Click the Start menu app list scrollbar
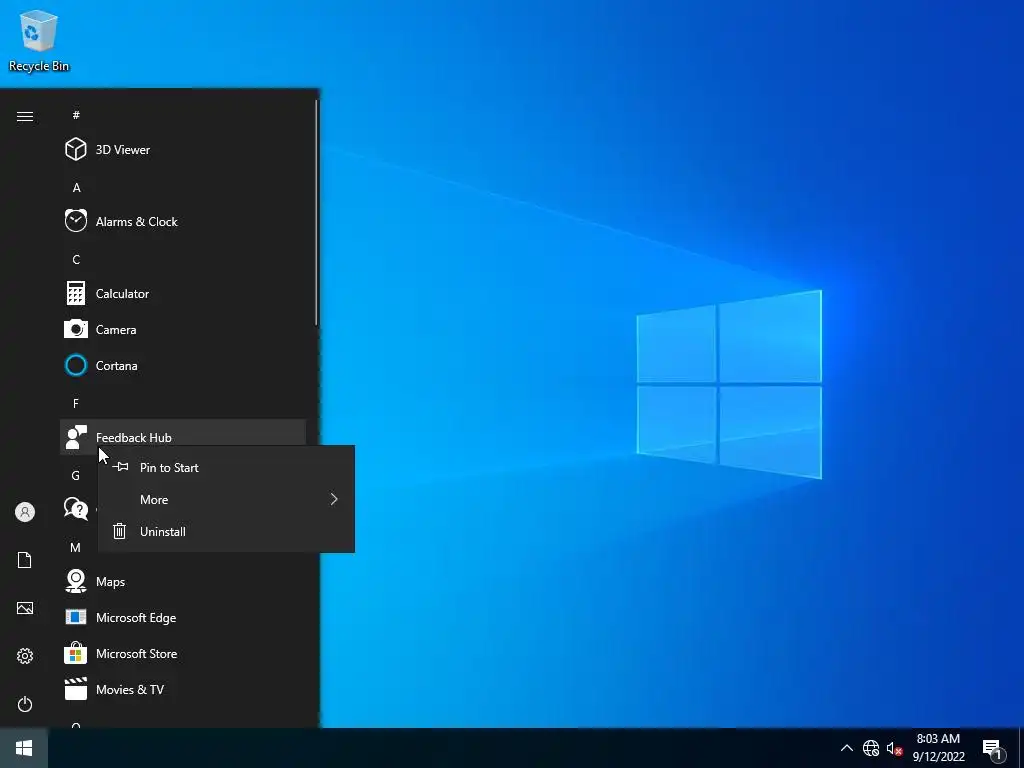 coord(316,212)
